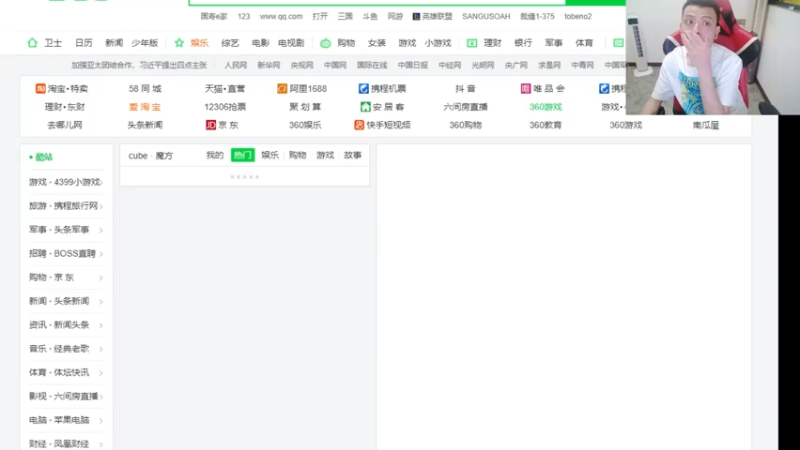
Task: Open the 抖音 link
Action: pos(465,89)
